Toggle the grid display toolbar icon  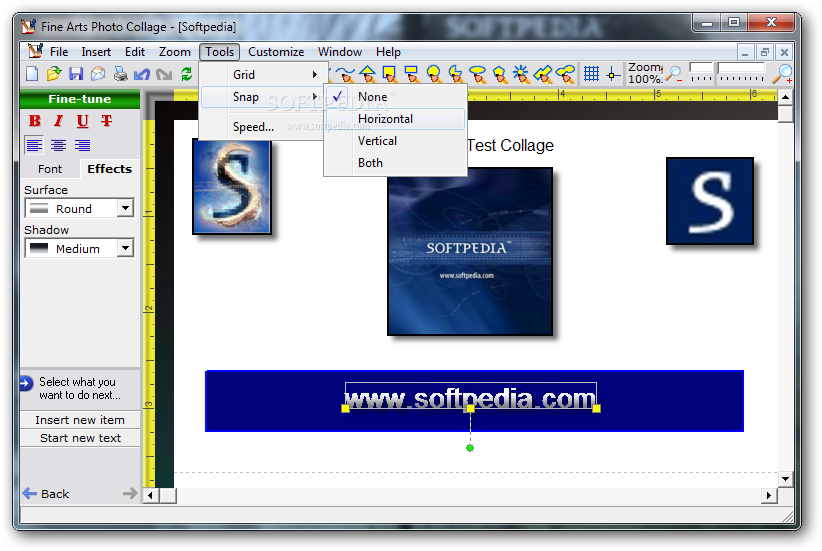pos(591,74)
